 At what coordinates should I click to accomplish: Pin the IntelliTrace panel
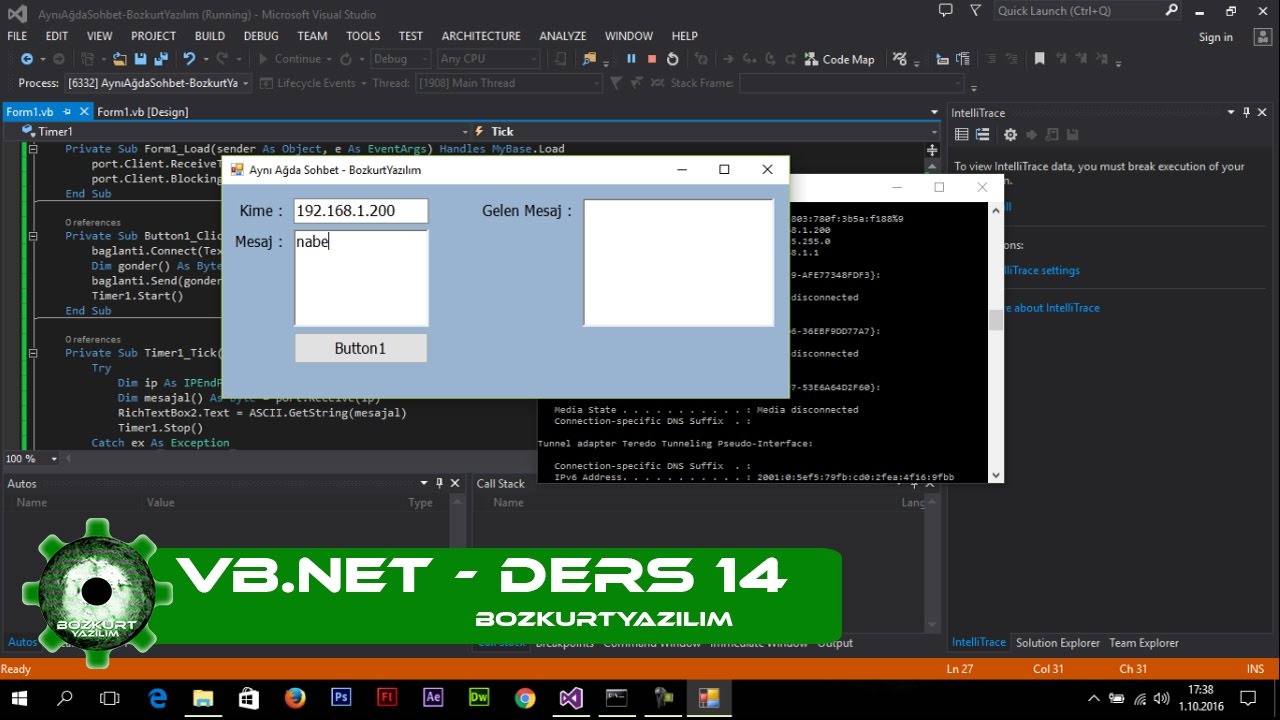point(1247,112)
